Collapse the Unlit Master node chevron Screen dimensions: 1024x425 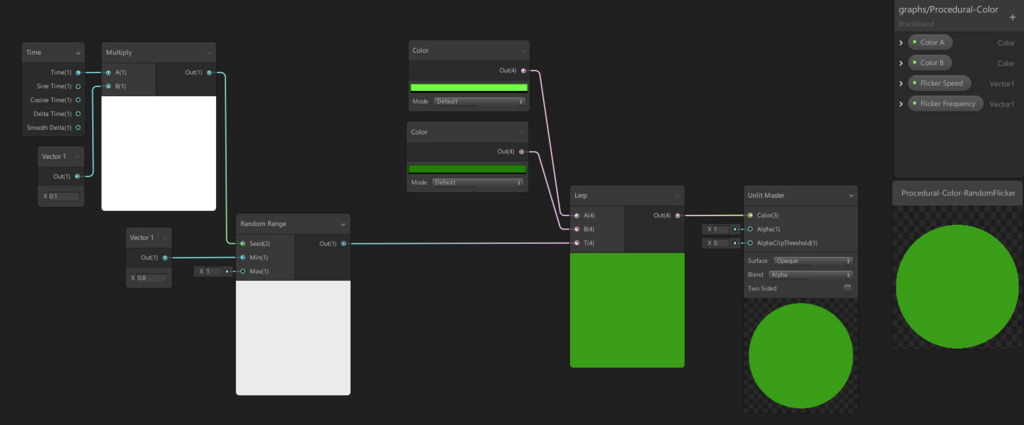coord(851,195)
